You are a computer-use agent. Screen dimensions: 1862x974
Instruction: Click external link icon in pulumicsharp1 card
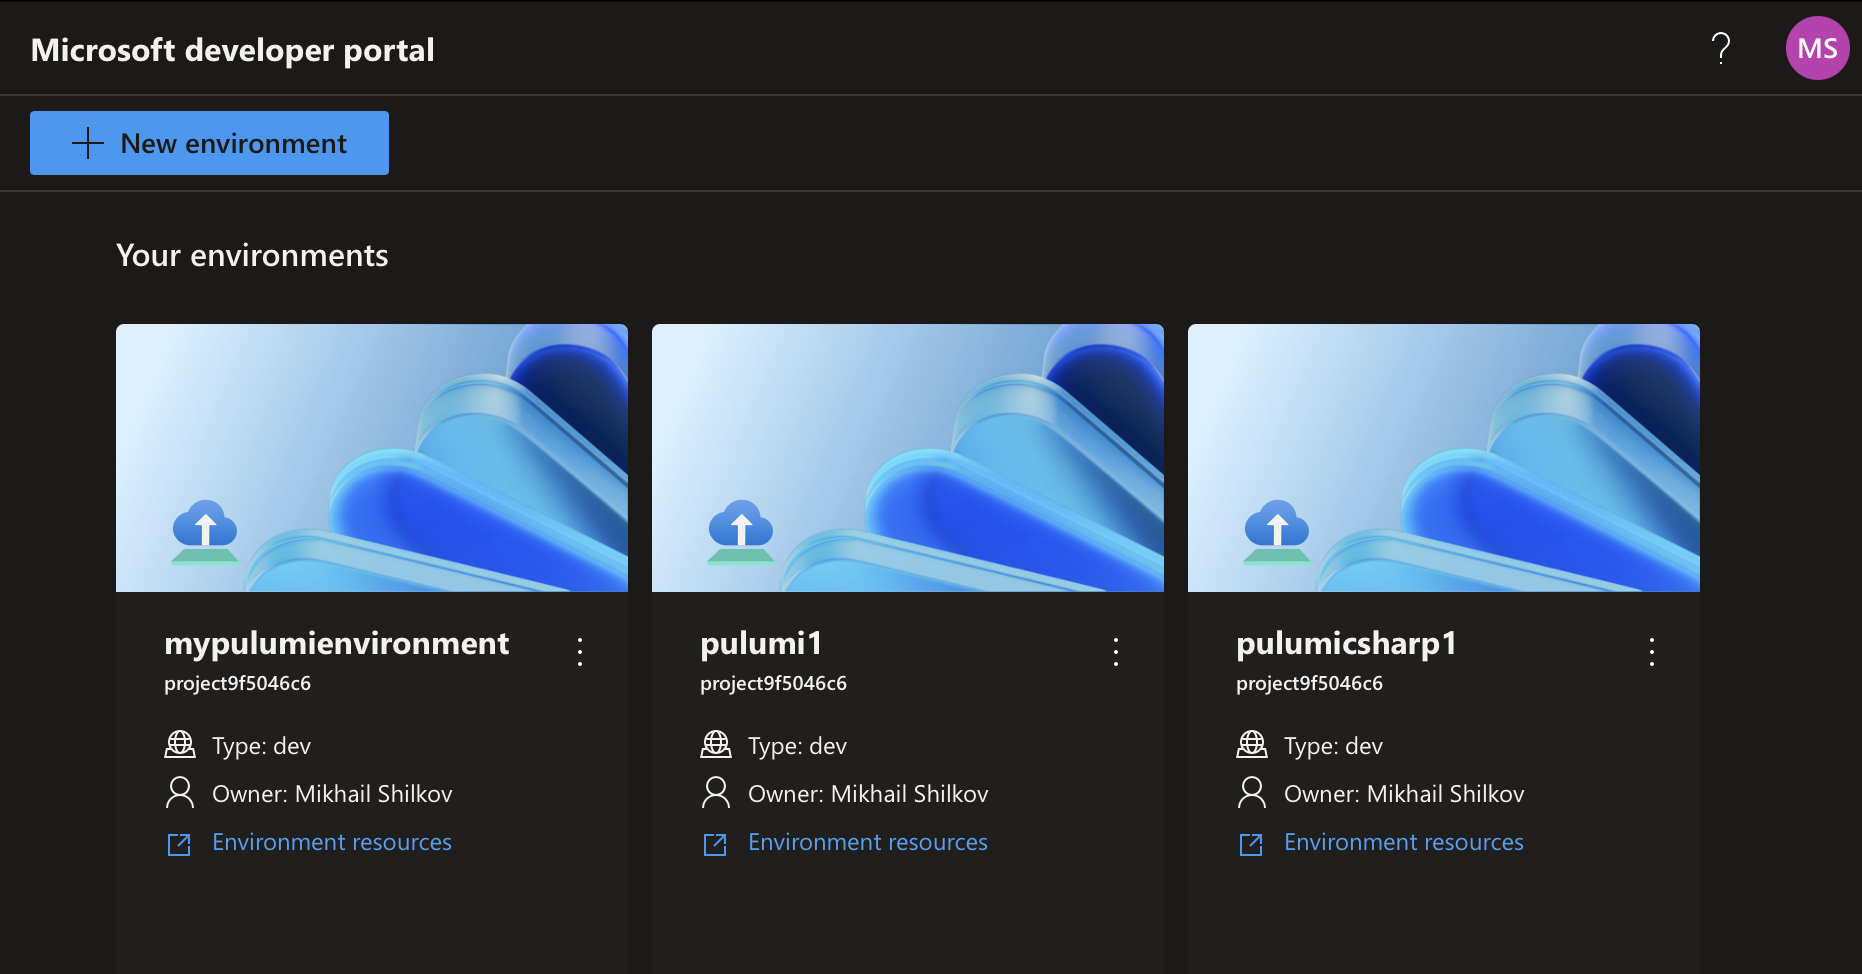(x=1251, y=844)
